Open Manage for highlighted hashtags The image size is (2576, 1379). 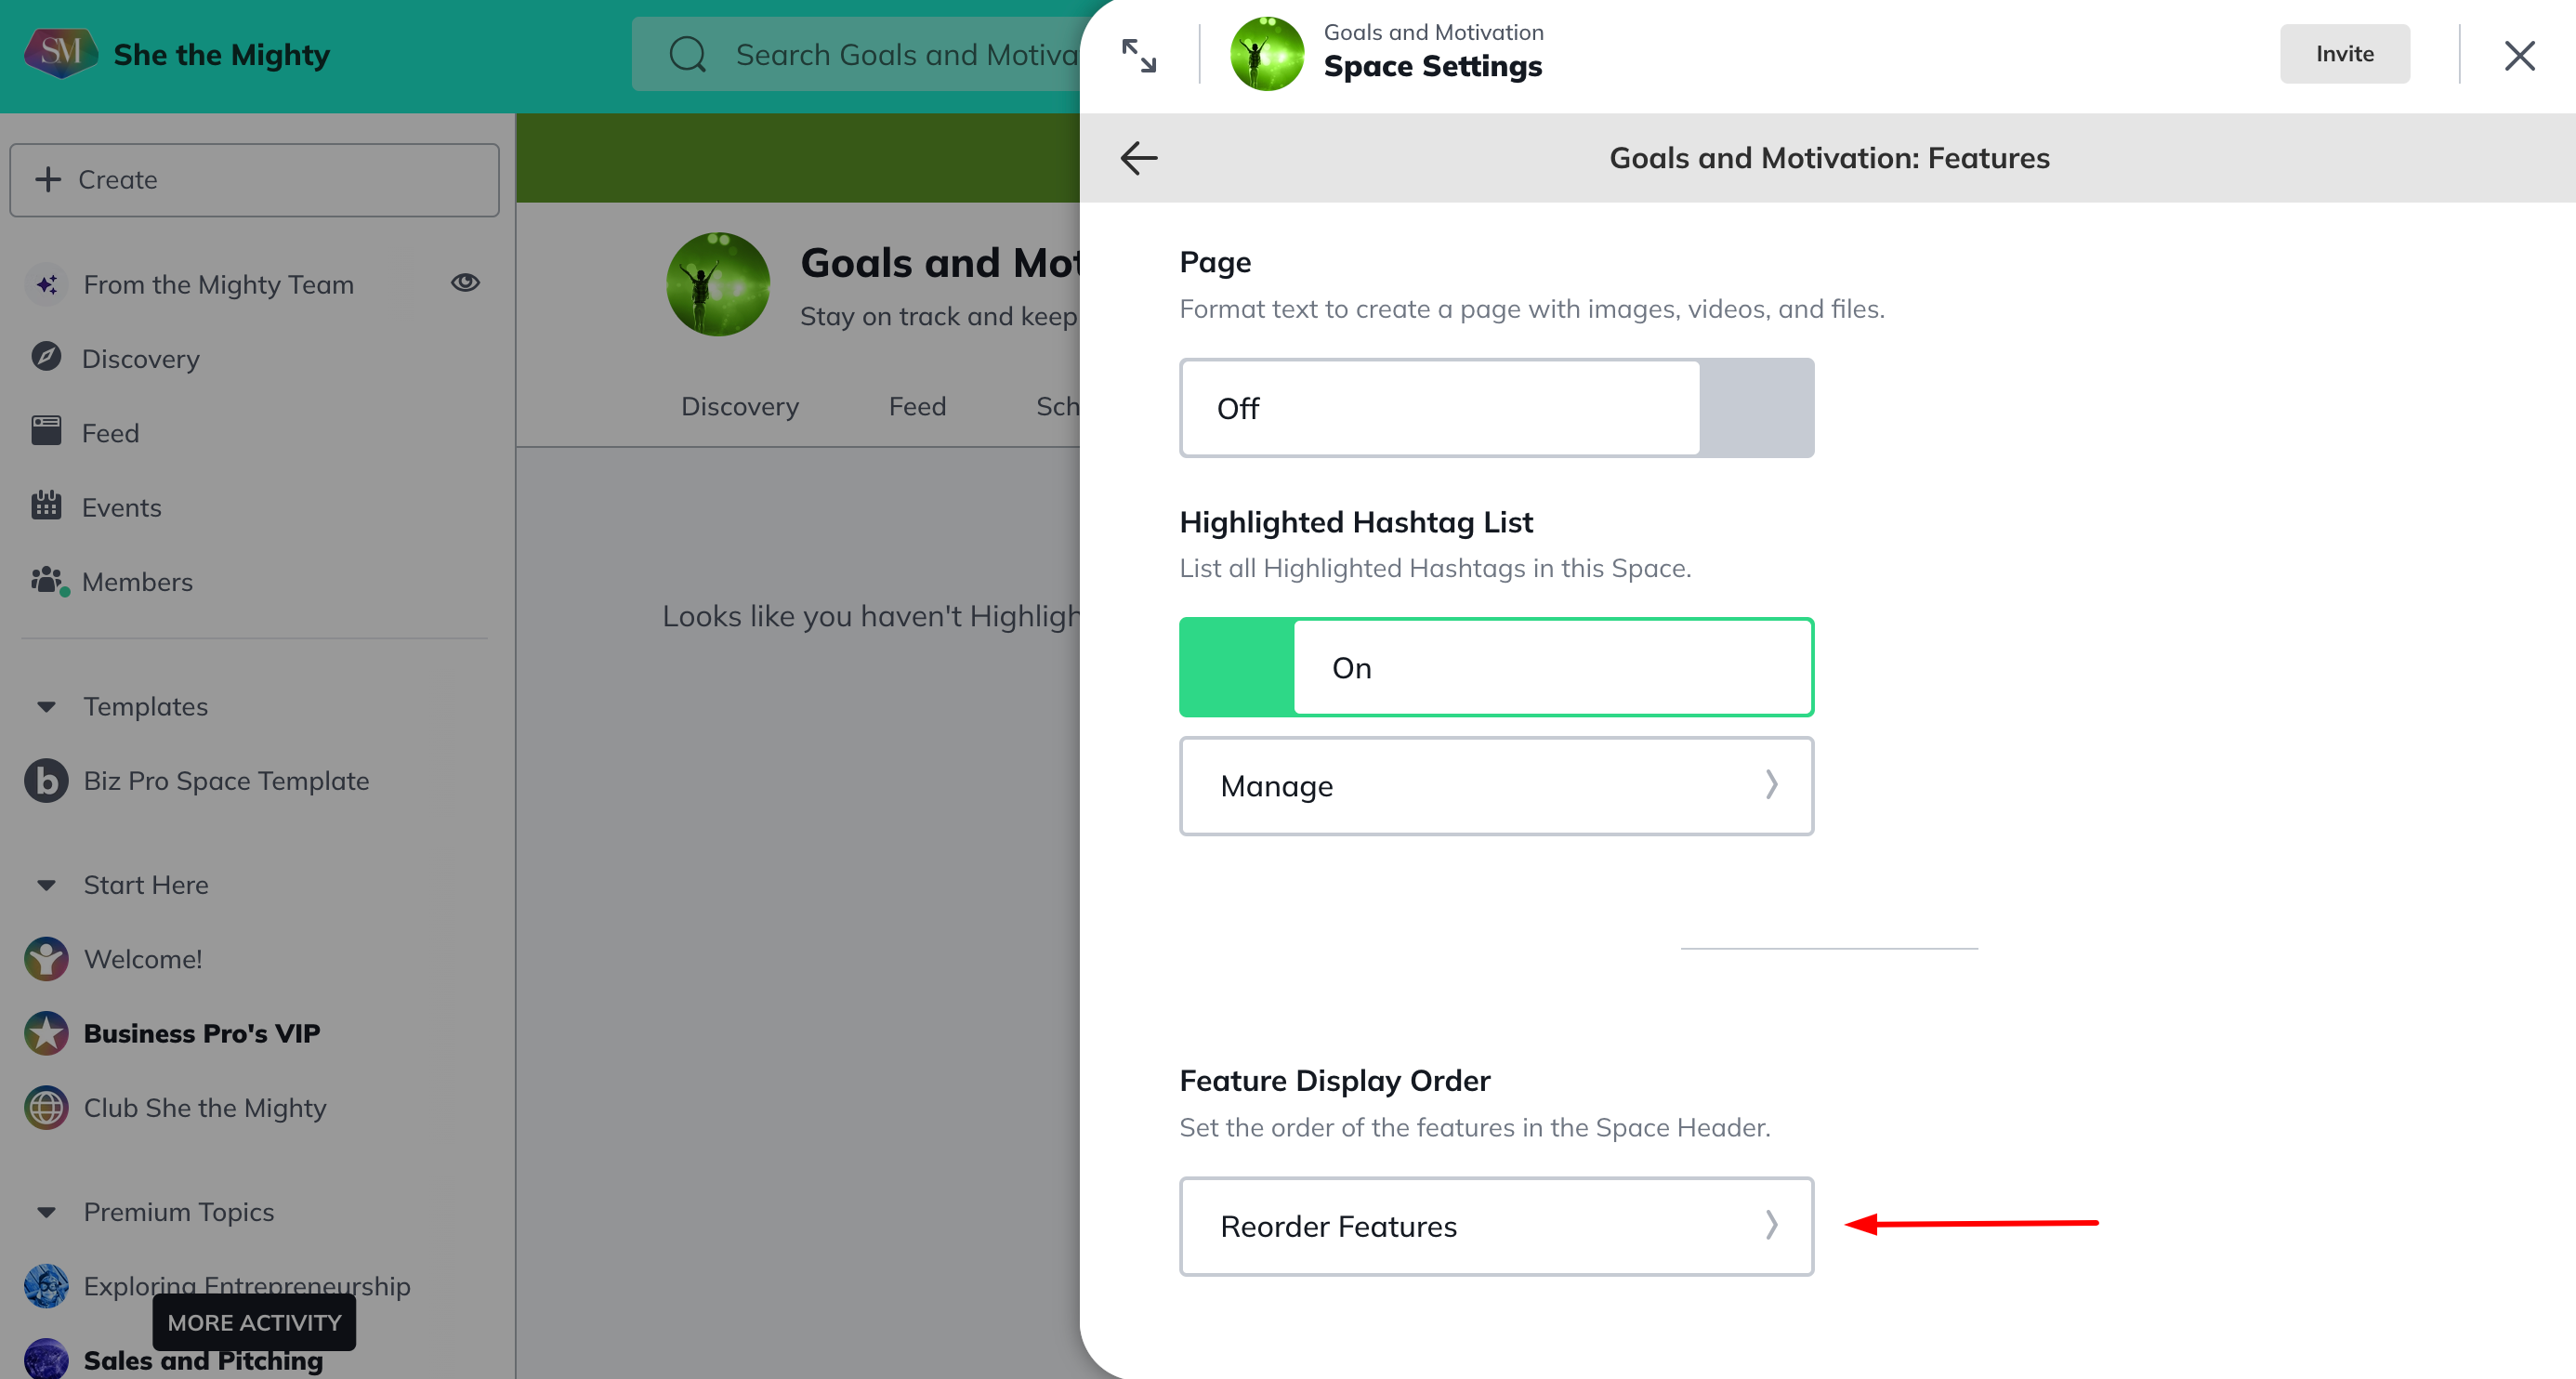(1496, 786)
